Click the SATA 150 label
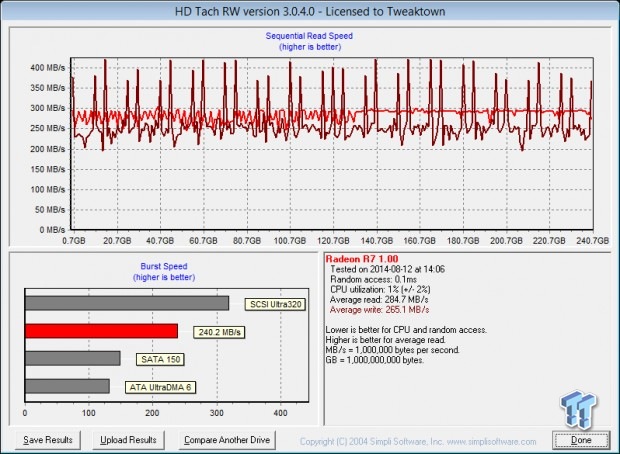This screenshot has width=620, height=454. click(160, 359)
